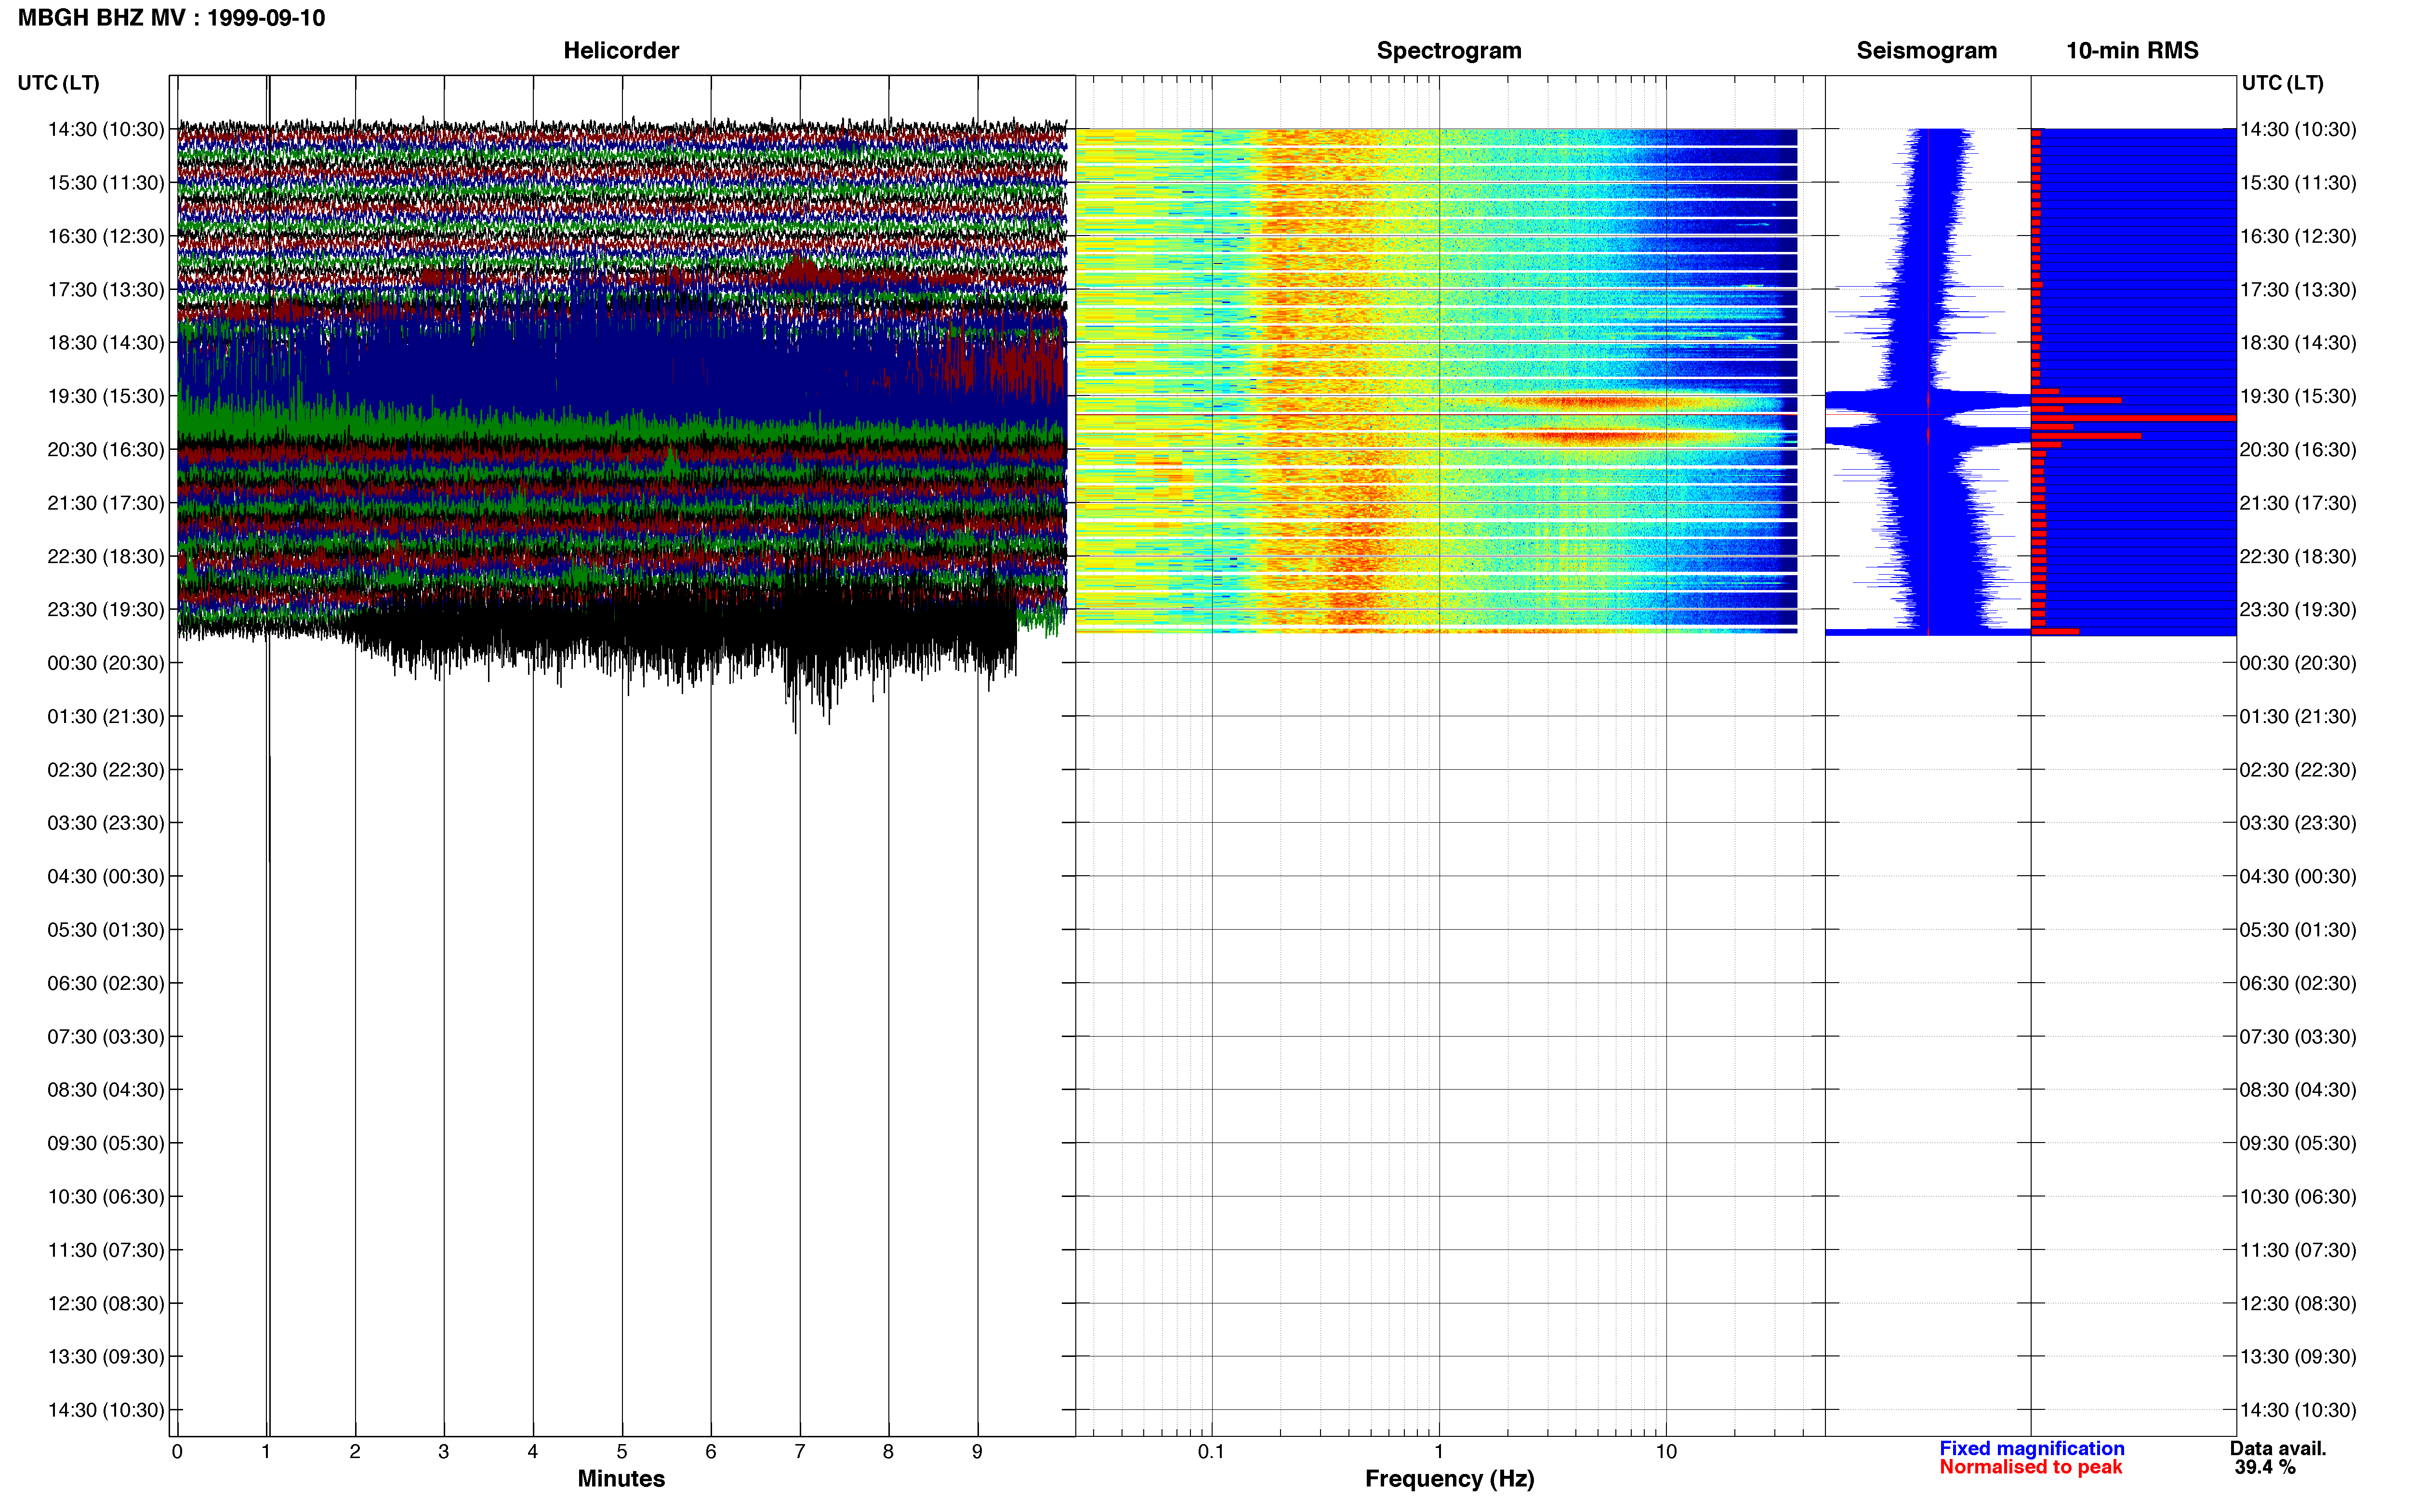
Task: Click left time label 06:30 (02:30)
Action: (106, 983)
